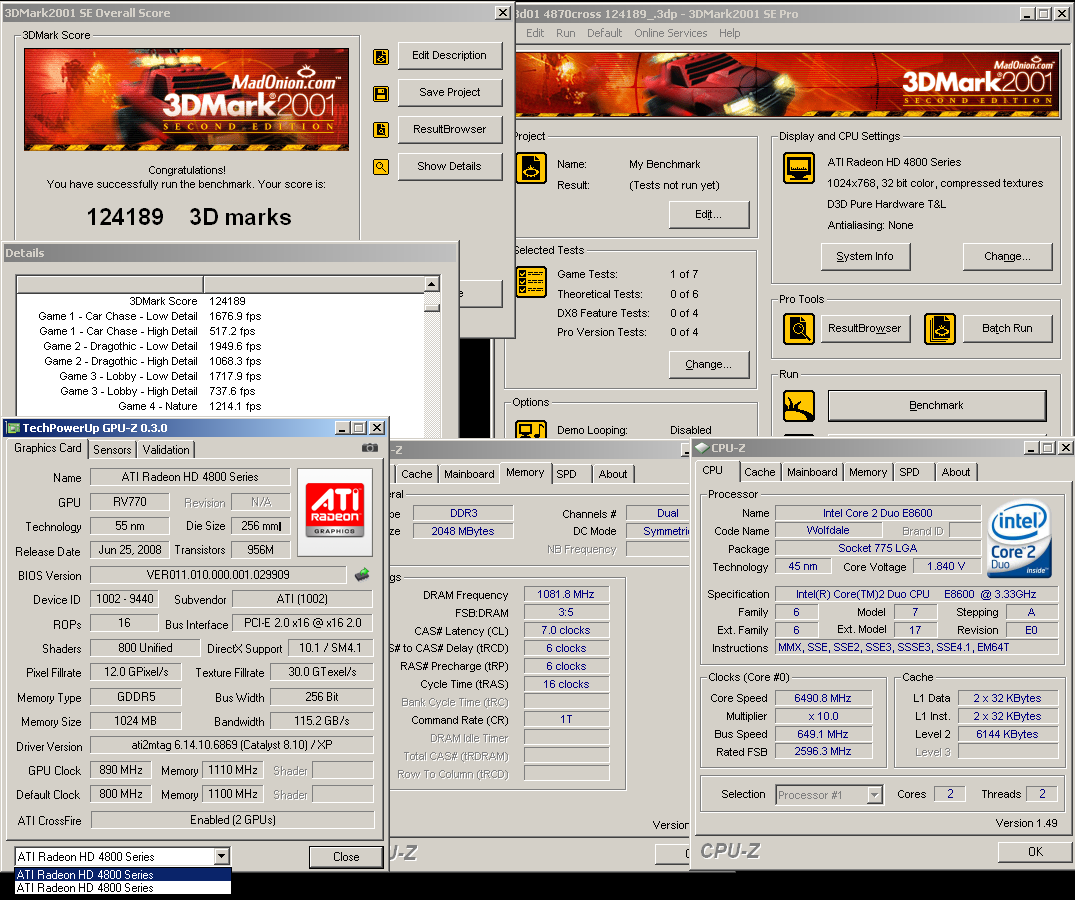This screenshot has width=1075, height=900.
Task: Click the GPU-Z Driver Version field
Action: pyautogui.click(x=232, y=745)
